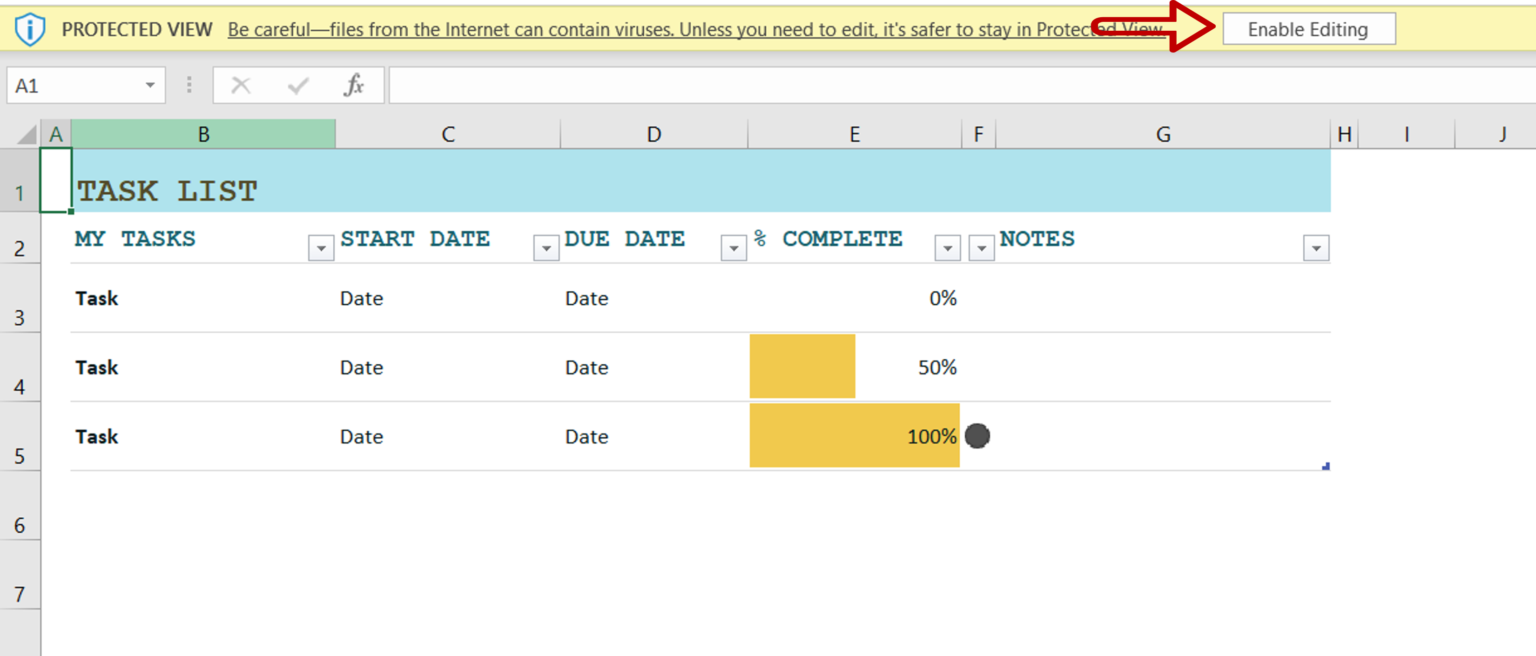Image resolution: width=1536 pixels, height=656 pixels.
Task: Click the Insert Function fx icon
Action: coord(355,85)
